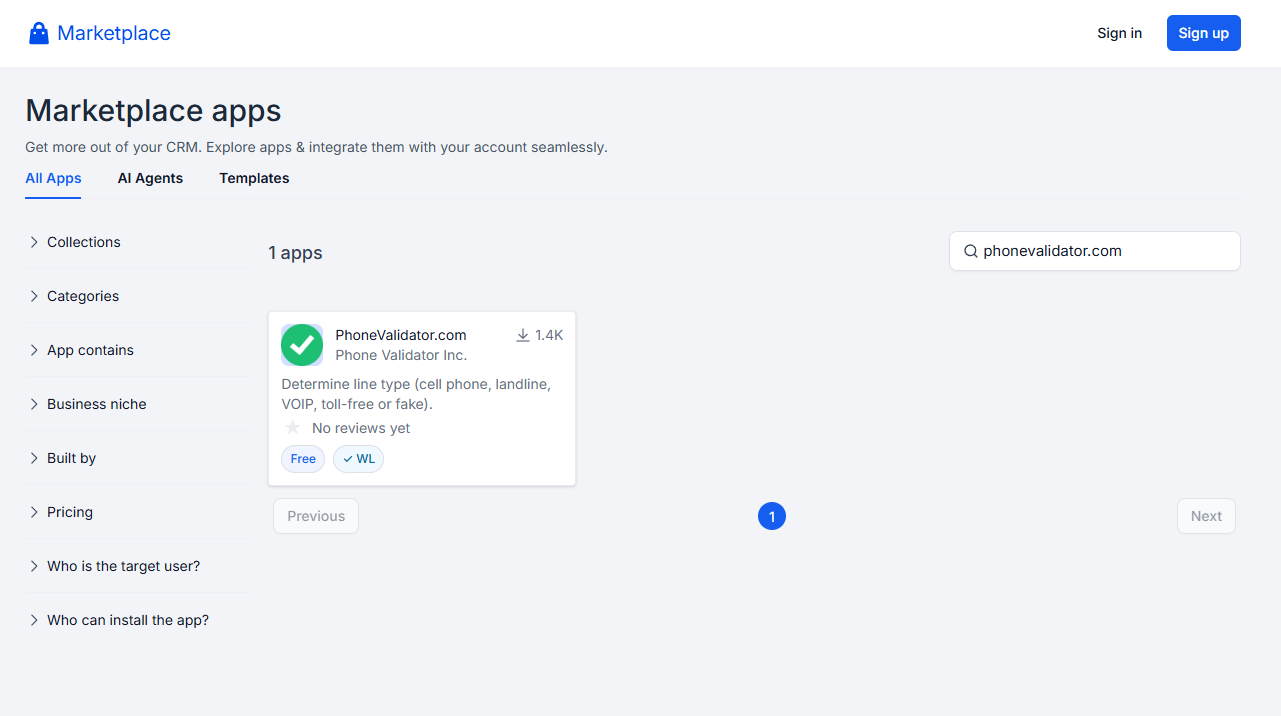Go to the Previous page
1281x716 pixels.
[x=316, y=516]
